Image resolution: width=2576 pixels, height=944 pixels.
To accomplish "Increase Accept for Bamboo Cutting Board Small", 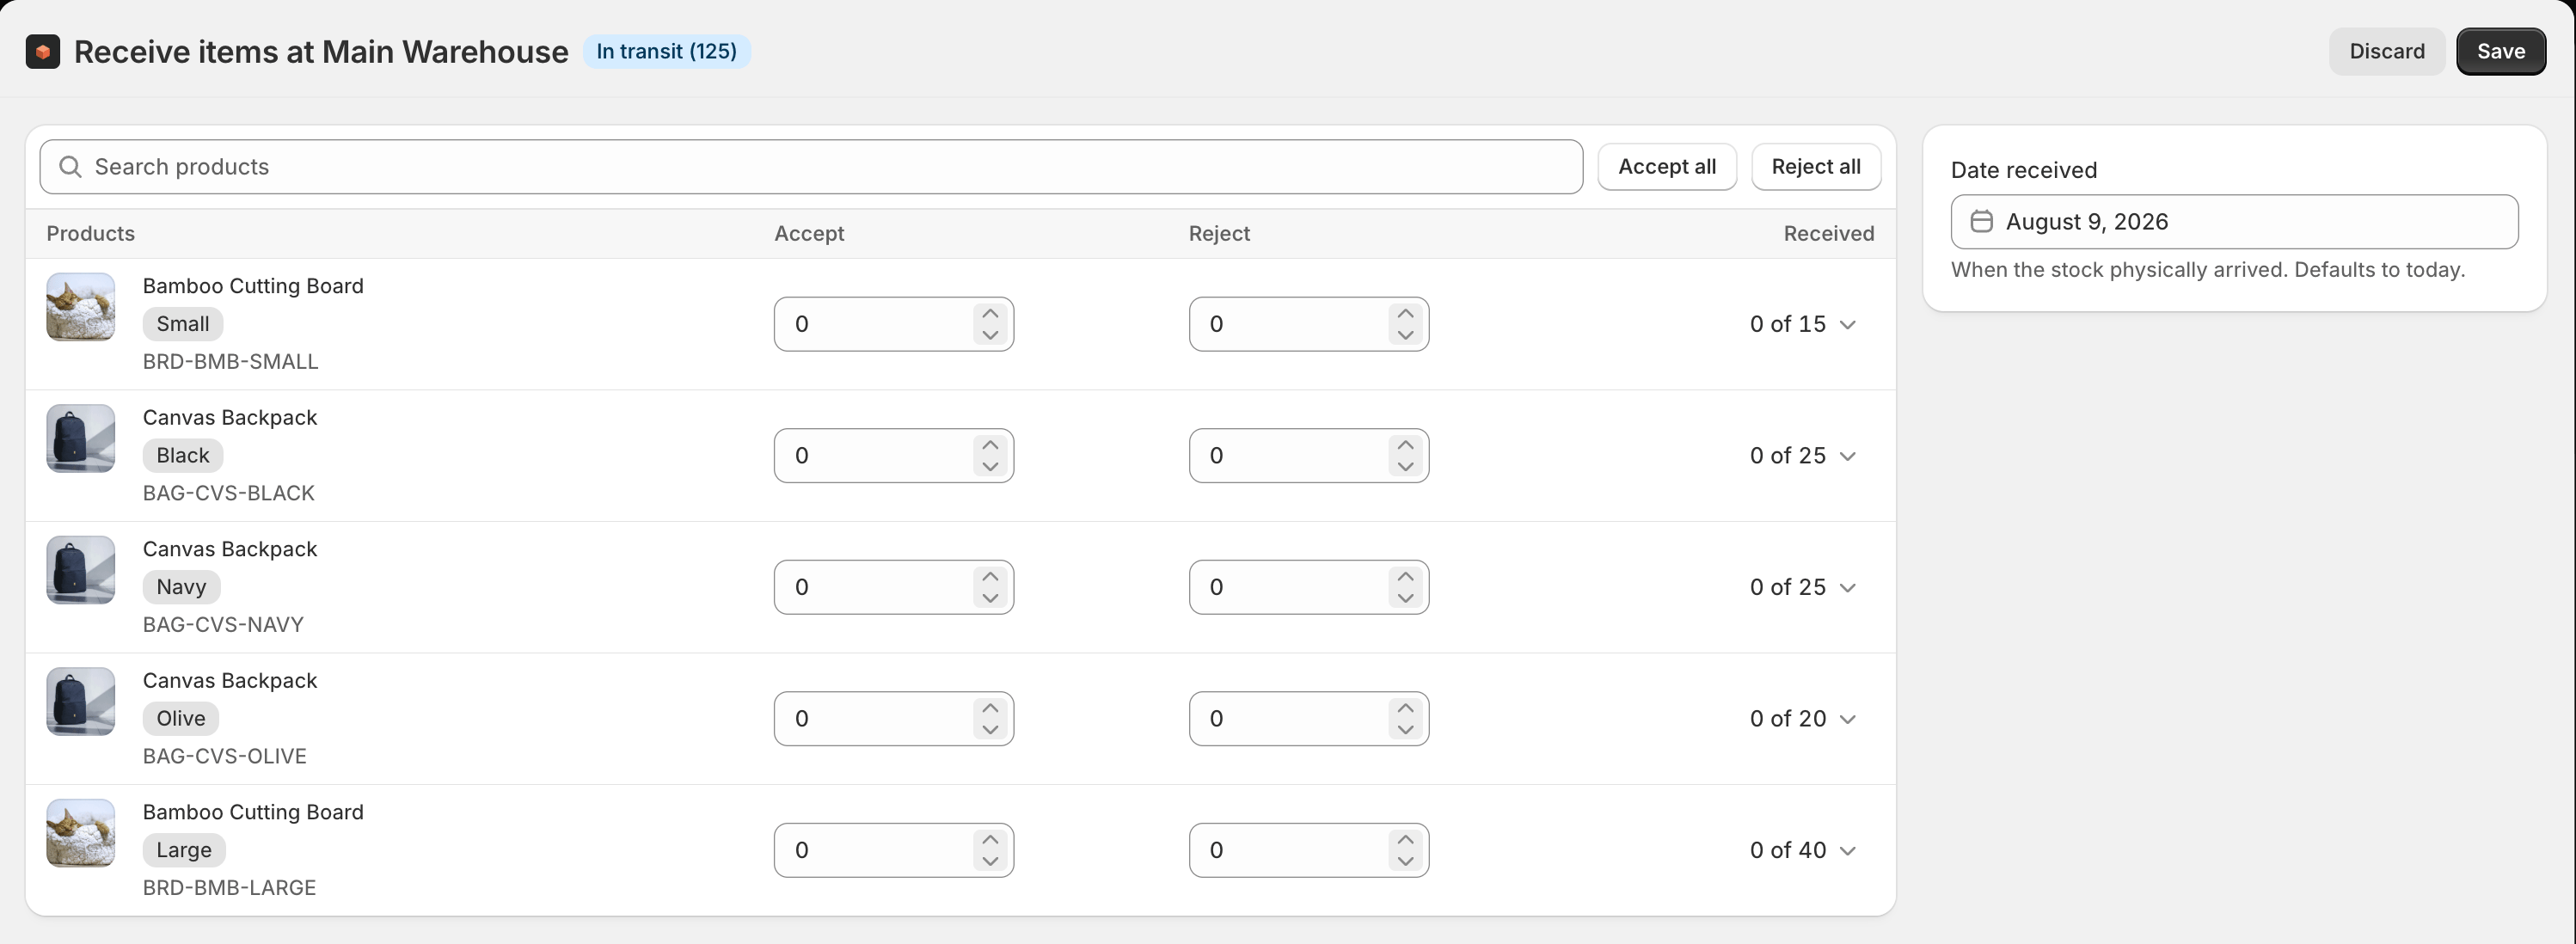I will (990, 313).
